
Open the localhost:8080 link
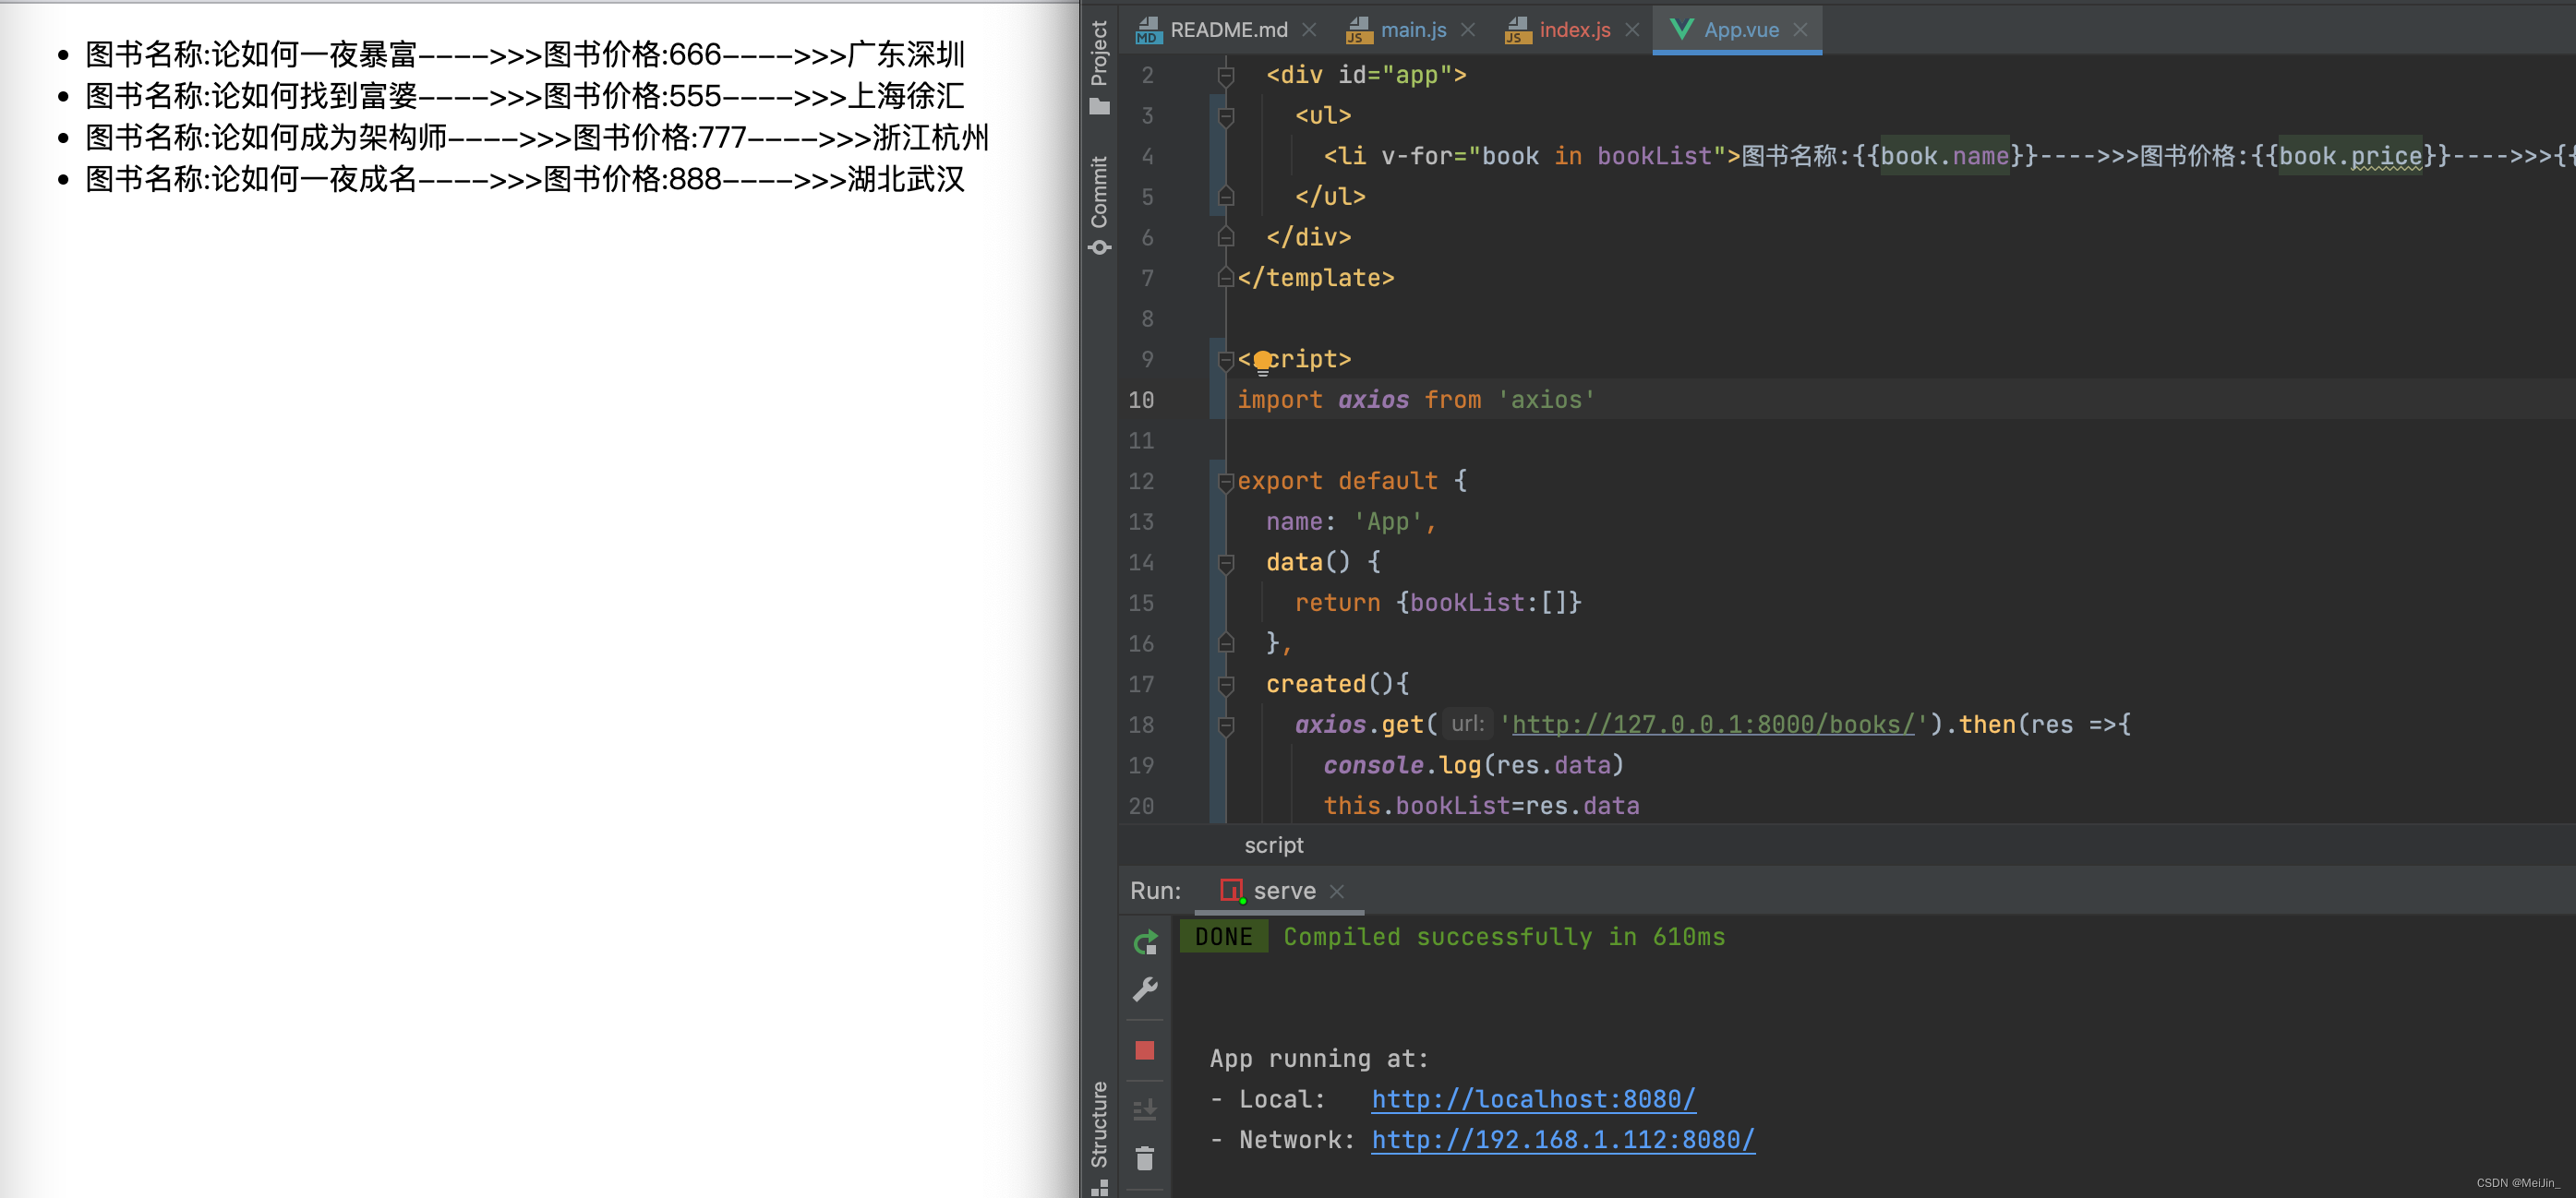pos(1532,1099)
